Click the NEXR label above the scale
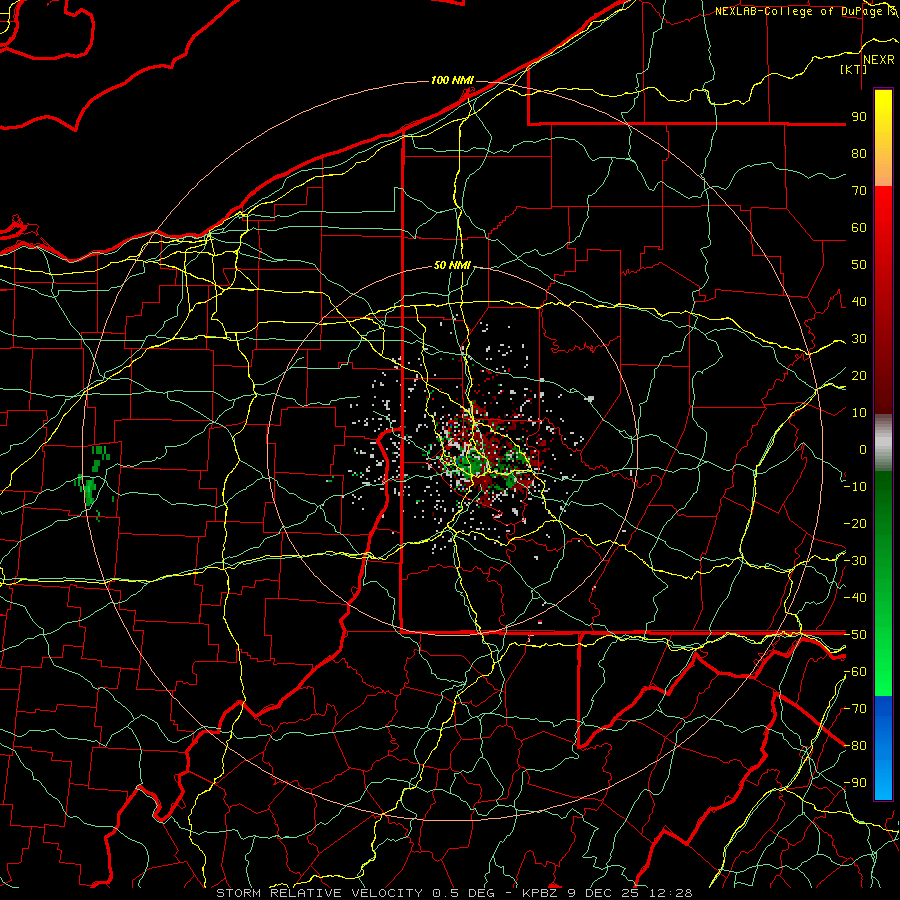The height and width of the screenshot is (900, 900). (x=879, y=60)
